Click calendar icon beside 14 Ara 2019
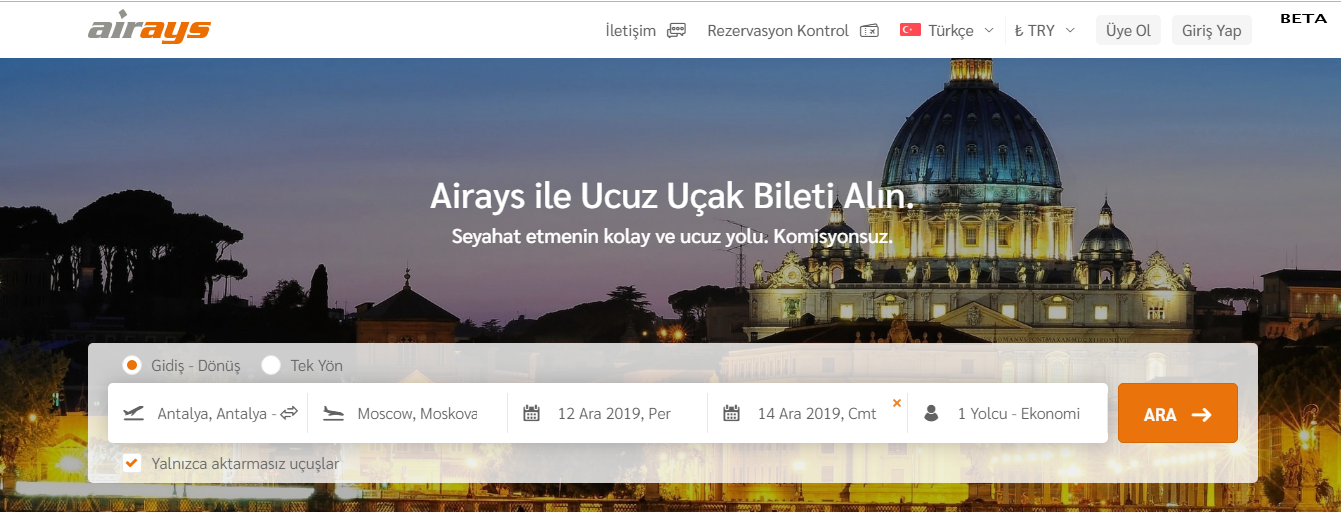Image resolution: width=1341 pixels, height=512 pixels. click(732, 413)
